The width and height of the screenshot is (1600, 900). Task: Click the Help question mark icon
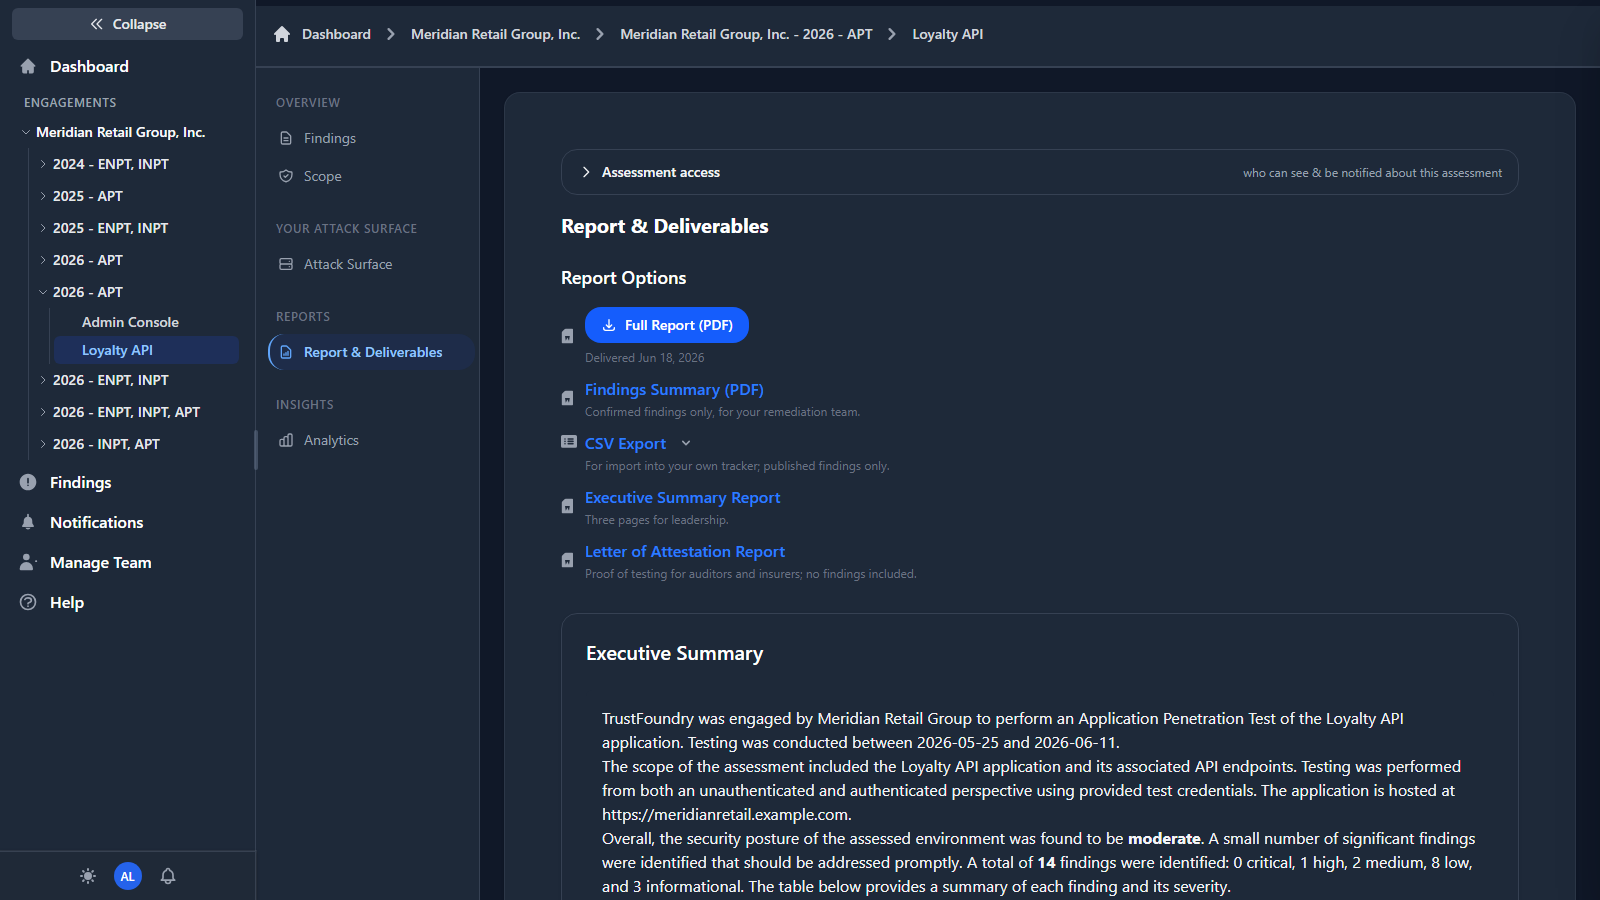[x=28, y=602]
